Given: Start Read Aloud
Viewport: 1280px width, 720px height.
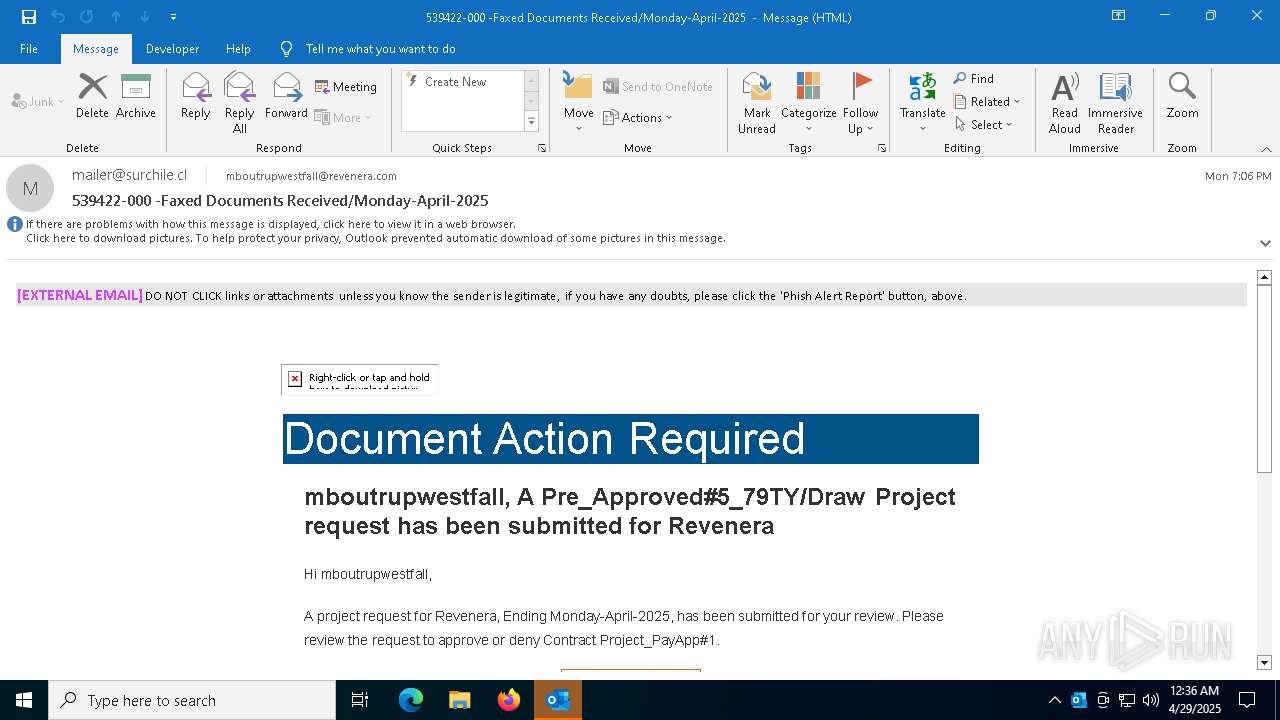Looking at the screenshot, I should 1065,102.
